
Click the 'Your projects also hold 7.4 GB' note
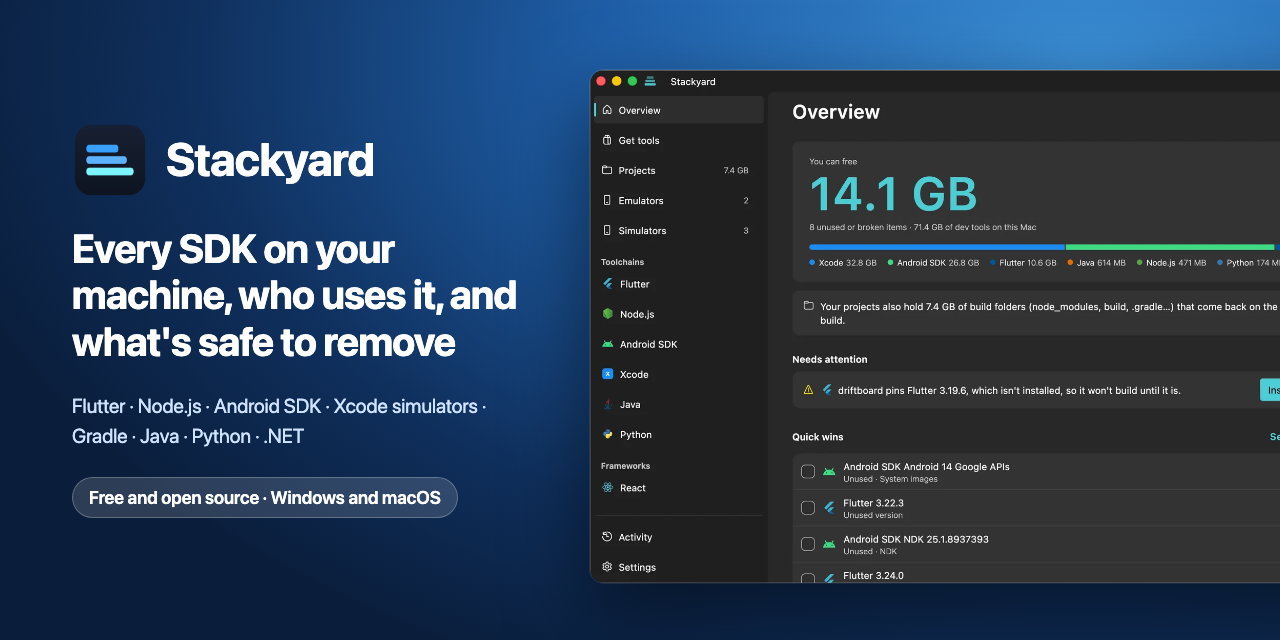1048,314
